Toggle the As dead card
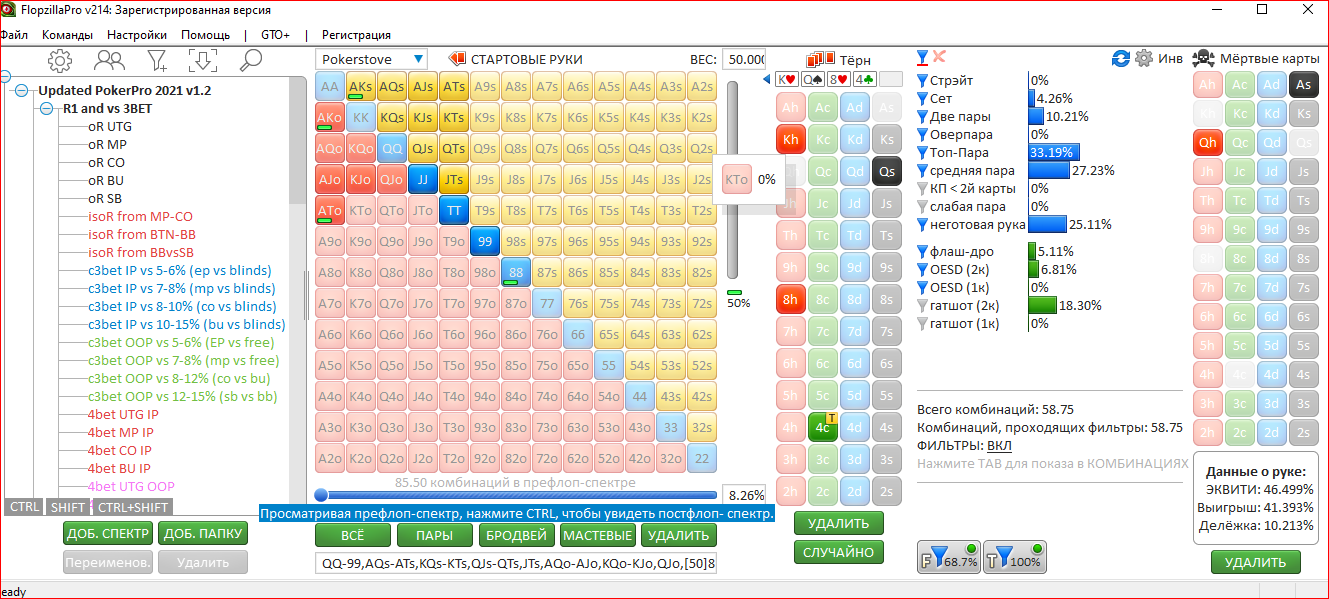Viewport: 1329px width, 599px height. tap(1304, 85)
